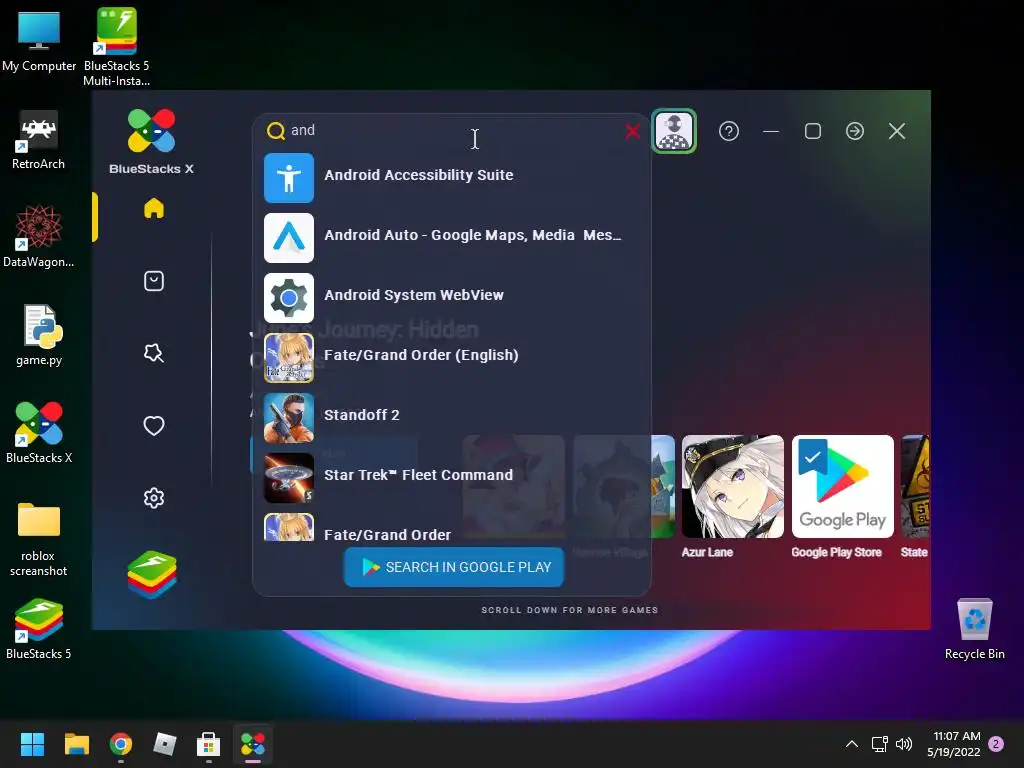Click the Star Trek Fleet Command icon
This screenshot has width=1024, height=768.
point(289,478)
